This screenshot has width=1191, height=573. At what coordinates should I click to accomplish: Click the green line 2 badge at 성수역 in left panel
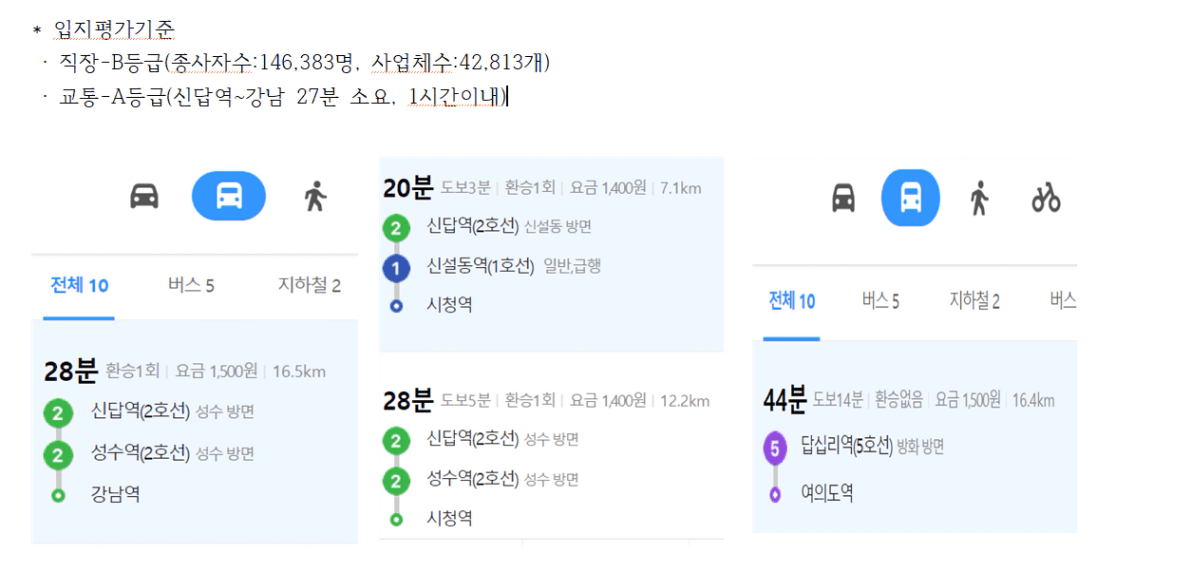pos(58,455)
